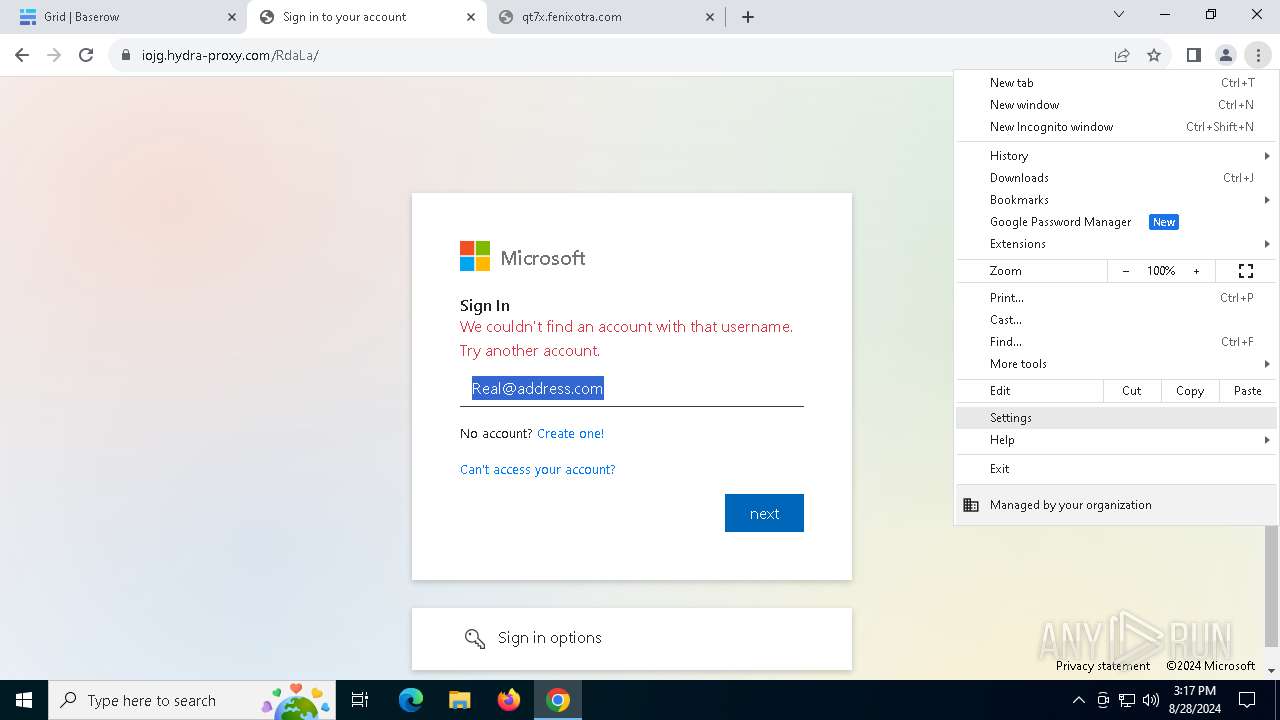The height and width of the screenshot is (720, 1280).
Task: Open Settings from the Chrome menu
Action: 1116,418
